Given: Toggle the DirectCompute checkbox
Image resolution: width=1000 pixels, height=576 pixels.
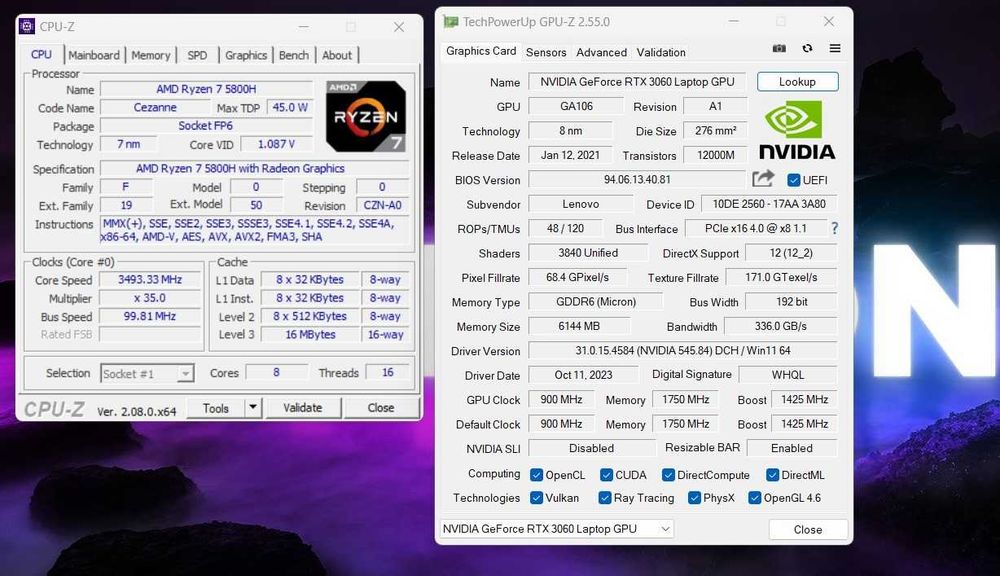Looking at the screenshot, I should (x=668, y=475).
